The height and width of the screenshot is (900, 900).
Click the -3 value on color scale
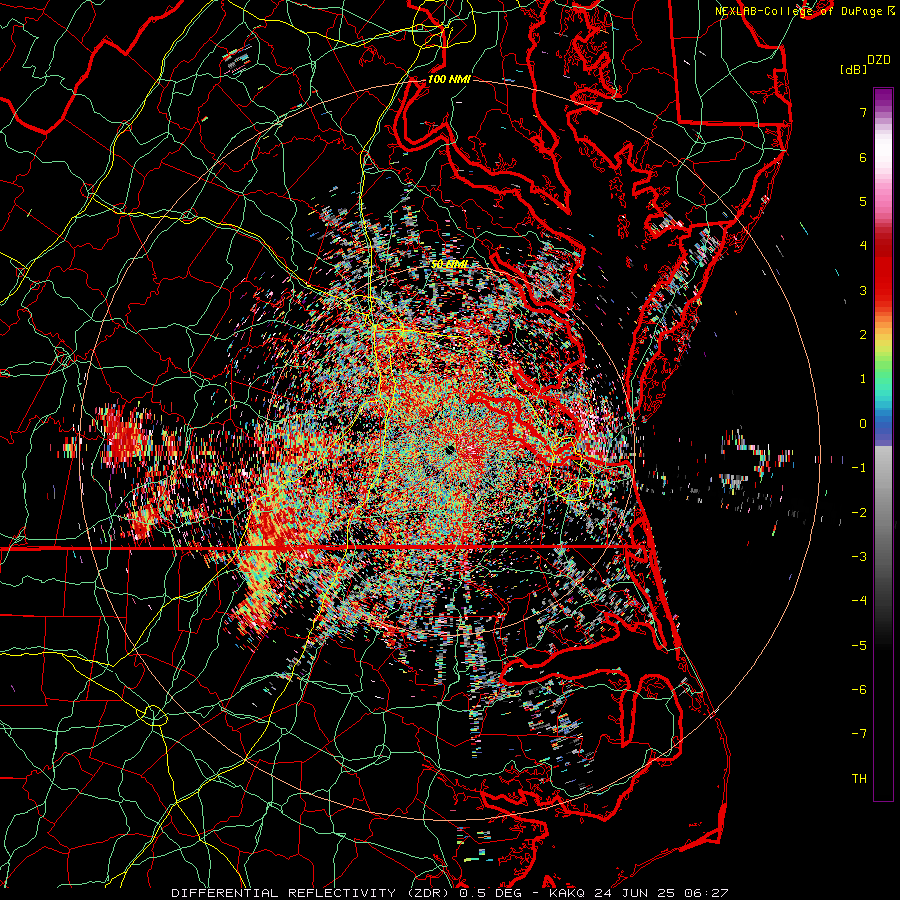tap(859, 557)
